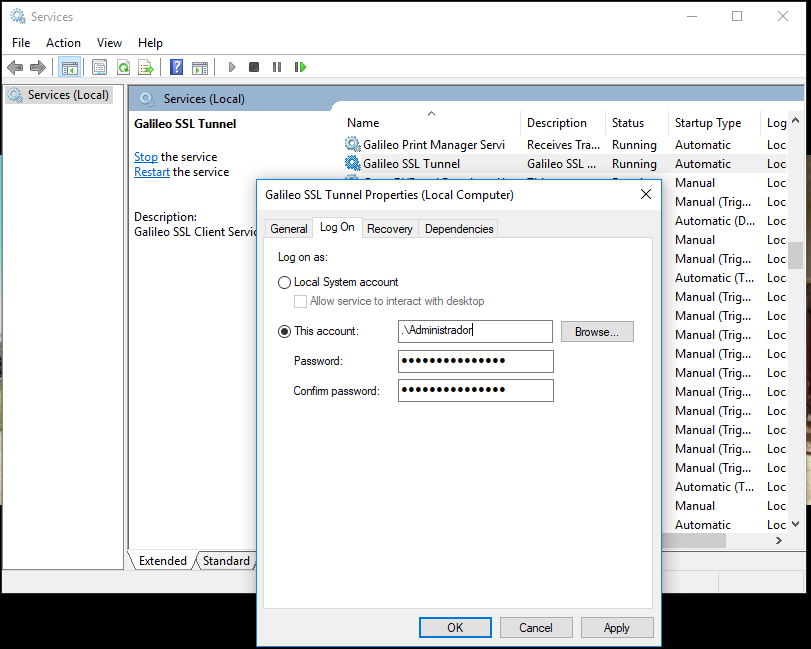This screenshot has width=811, height=649.
Task: Open the Action menu
Action: (x=63, y=43)
